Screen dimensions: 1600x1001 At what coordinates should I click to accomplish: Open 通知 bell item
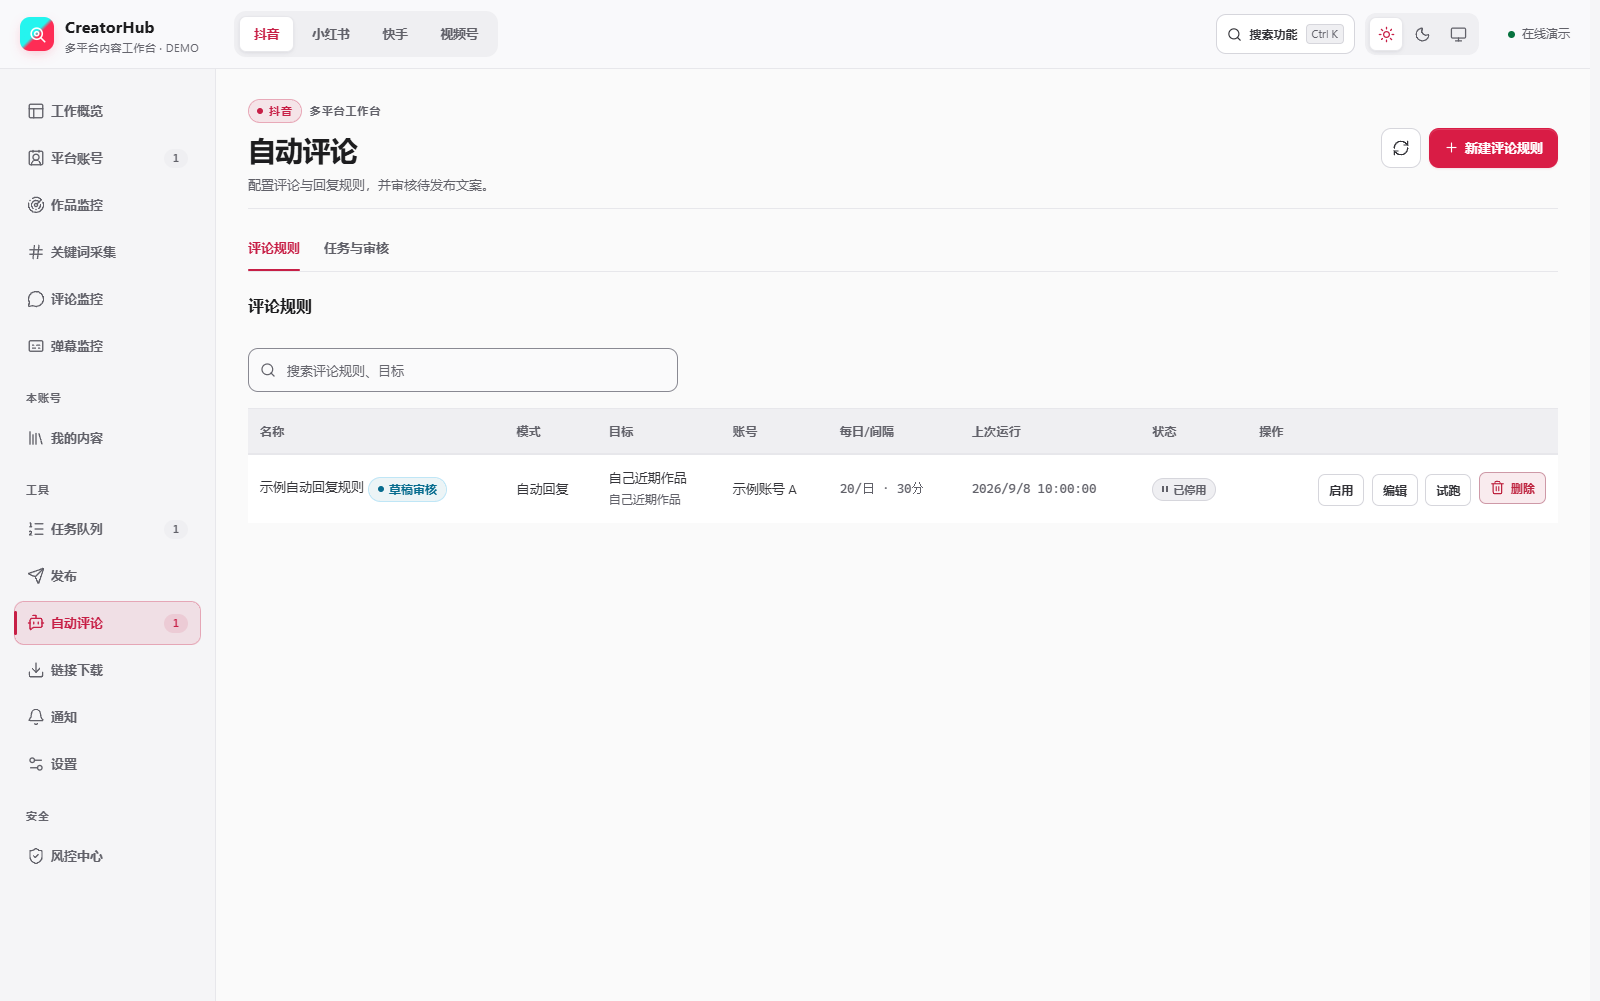(107, 717)
